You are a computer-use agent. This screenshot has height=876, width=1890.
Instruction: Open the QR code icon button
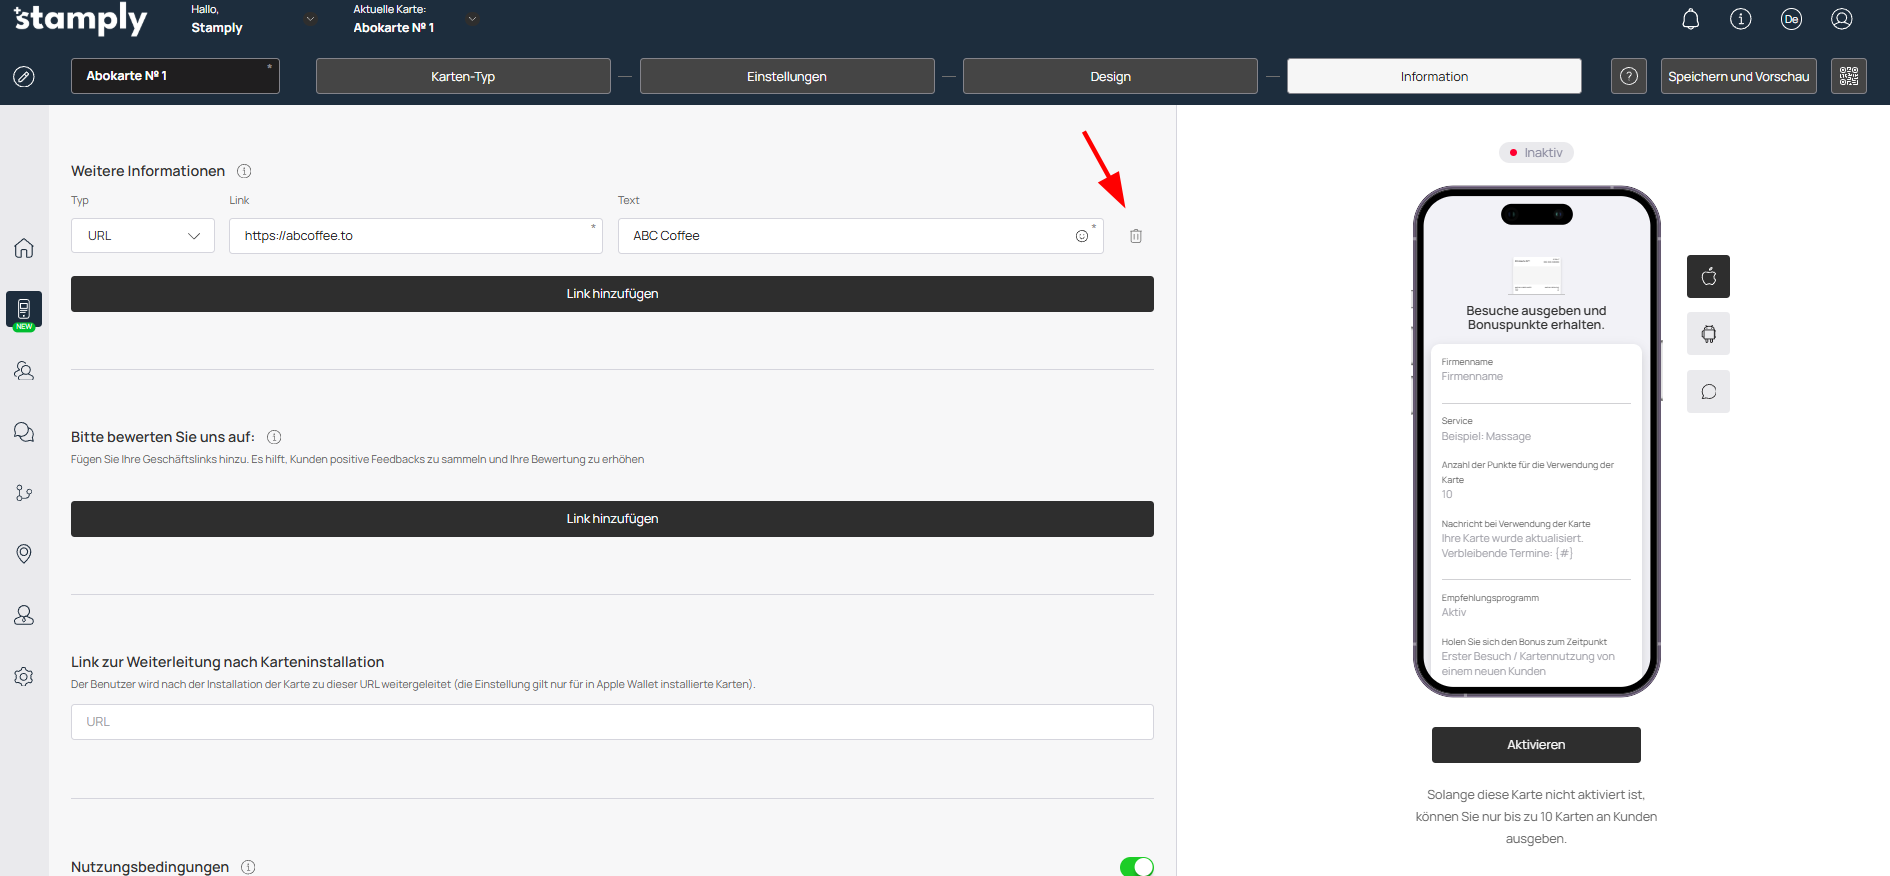pos(1848,76)
